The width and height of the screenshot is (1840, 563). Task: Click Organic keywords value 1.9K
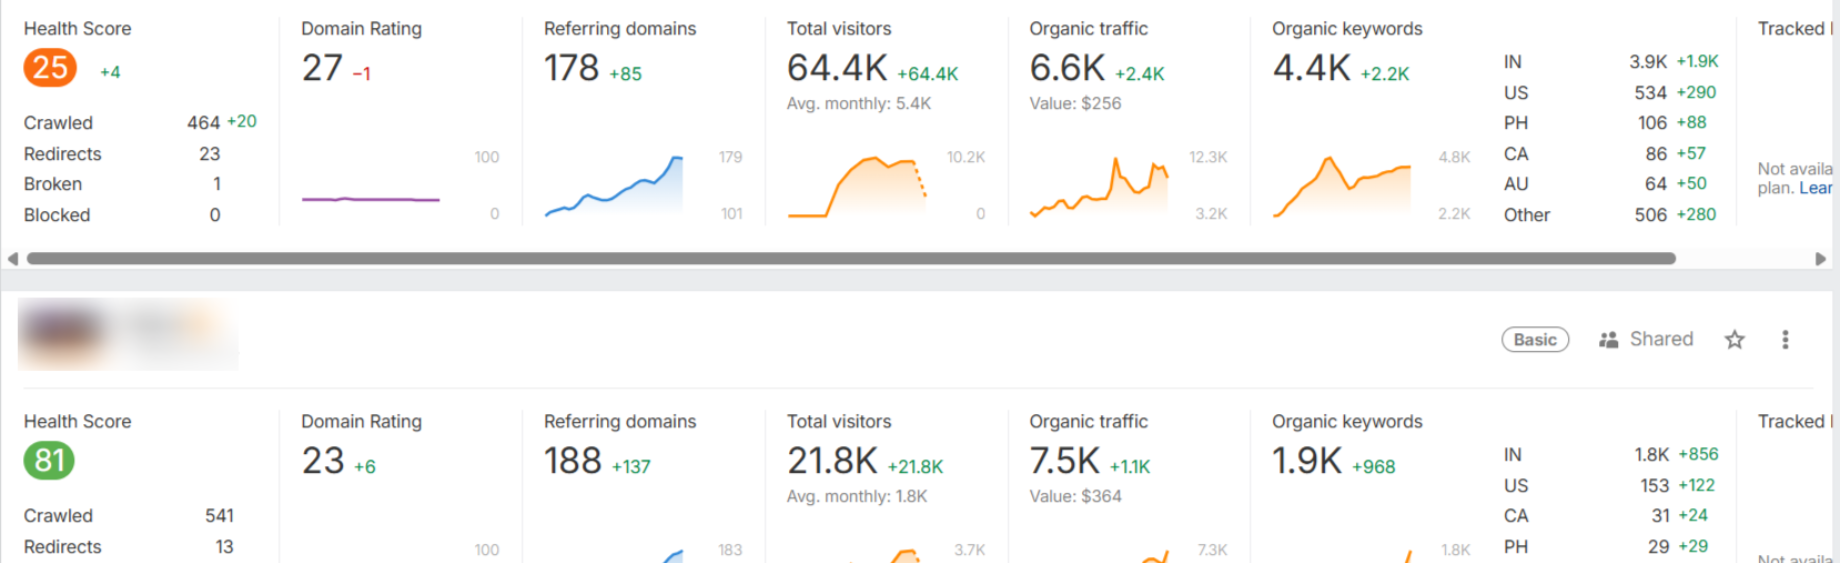click(x=1307, y=461)
